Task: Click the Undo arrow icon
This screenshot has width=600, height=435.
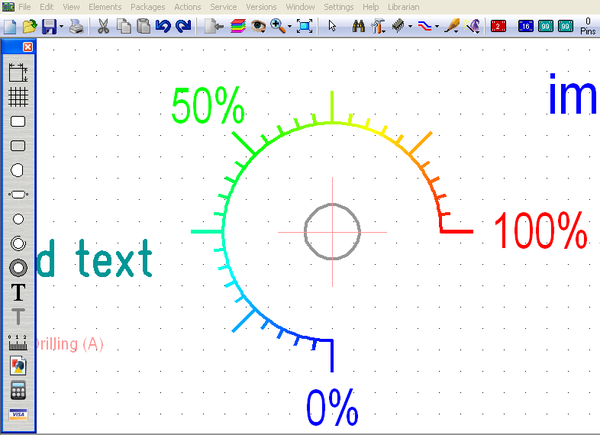Action: (163, 25)
